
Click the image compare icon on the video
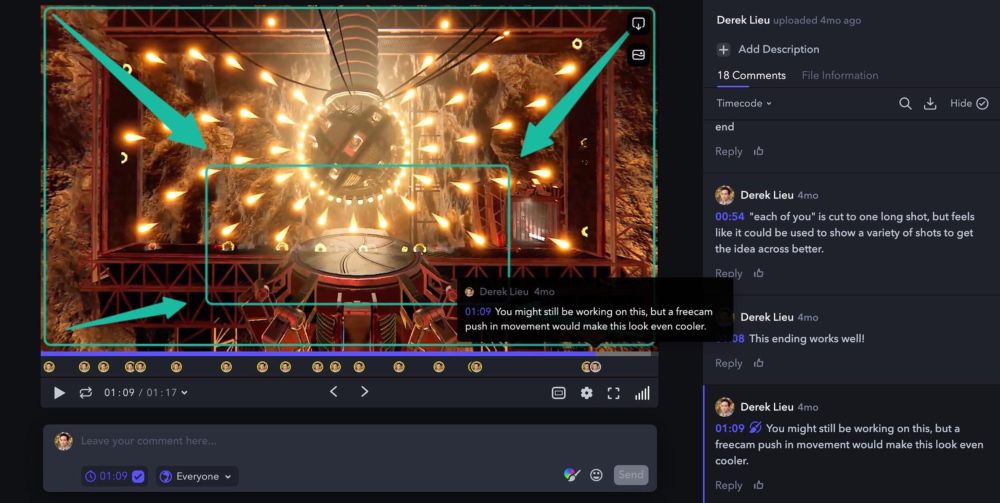click(x=637, y=55)
